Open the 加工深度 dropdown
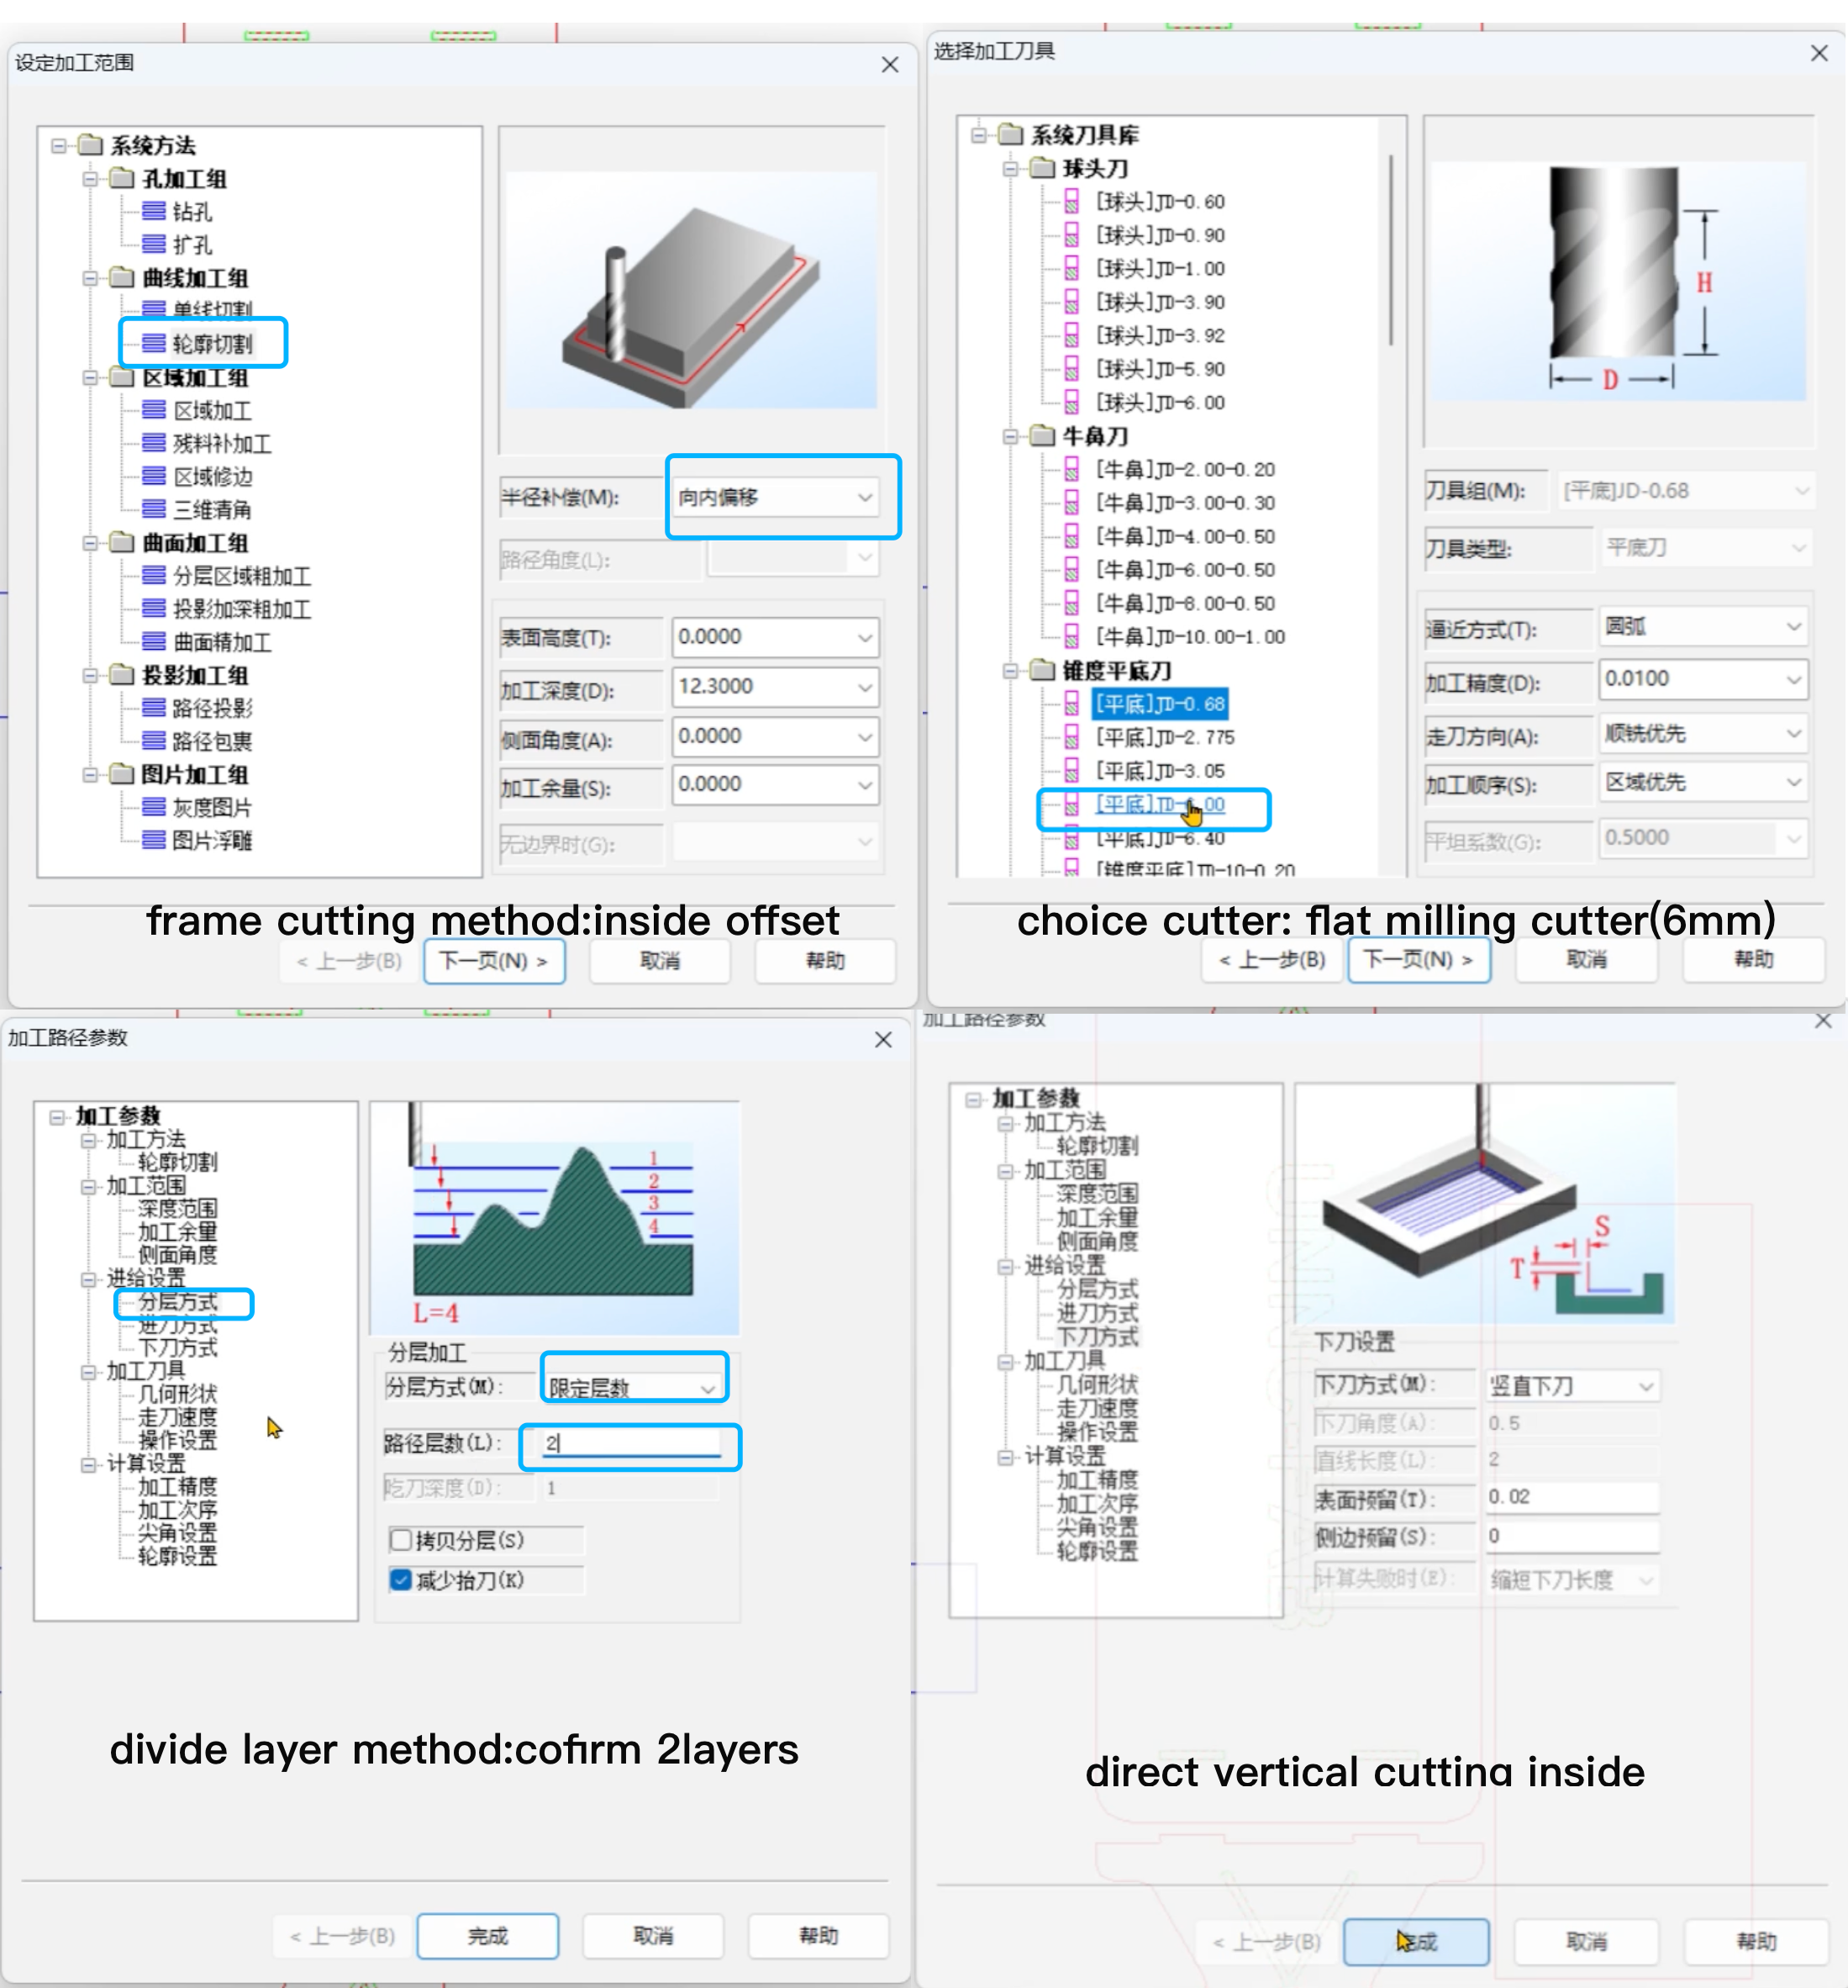The height and width of the screenshot is (1988, 1848). [775, 687]
